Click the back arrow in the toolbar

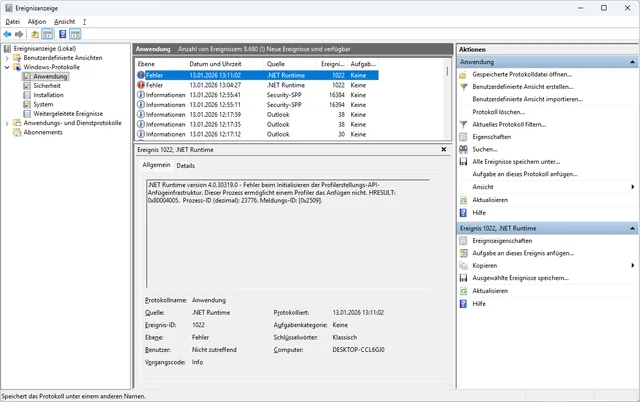coord(9,33)
